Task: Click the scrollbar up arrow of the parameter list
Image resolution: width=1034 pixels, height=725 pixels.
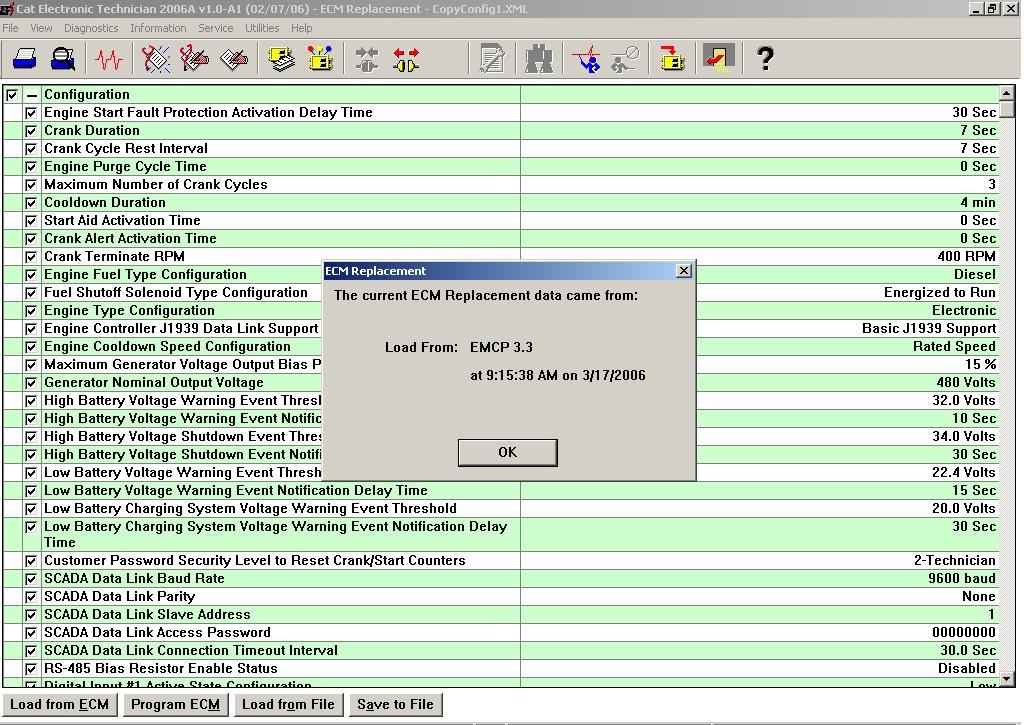Action: pos(1006,93)
